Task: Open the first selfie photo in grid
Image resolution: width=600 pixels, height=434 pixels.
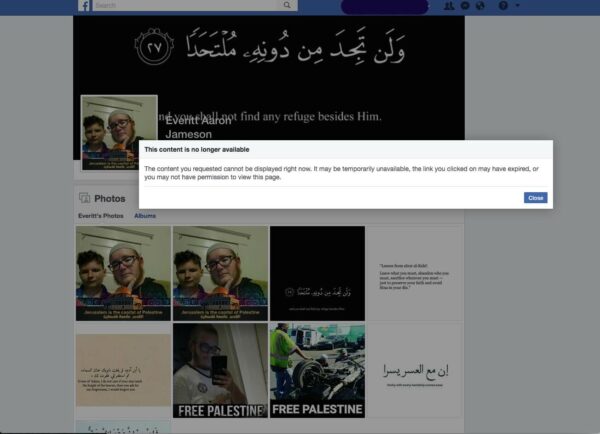Action: click(123, 273)
